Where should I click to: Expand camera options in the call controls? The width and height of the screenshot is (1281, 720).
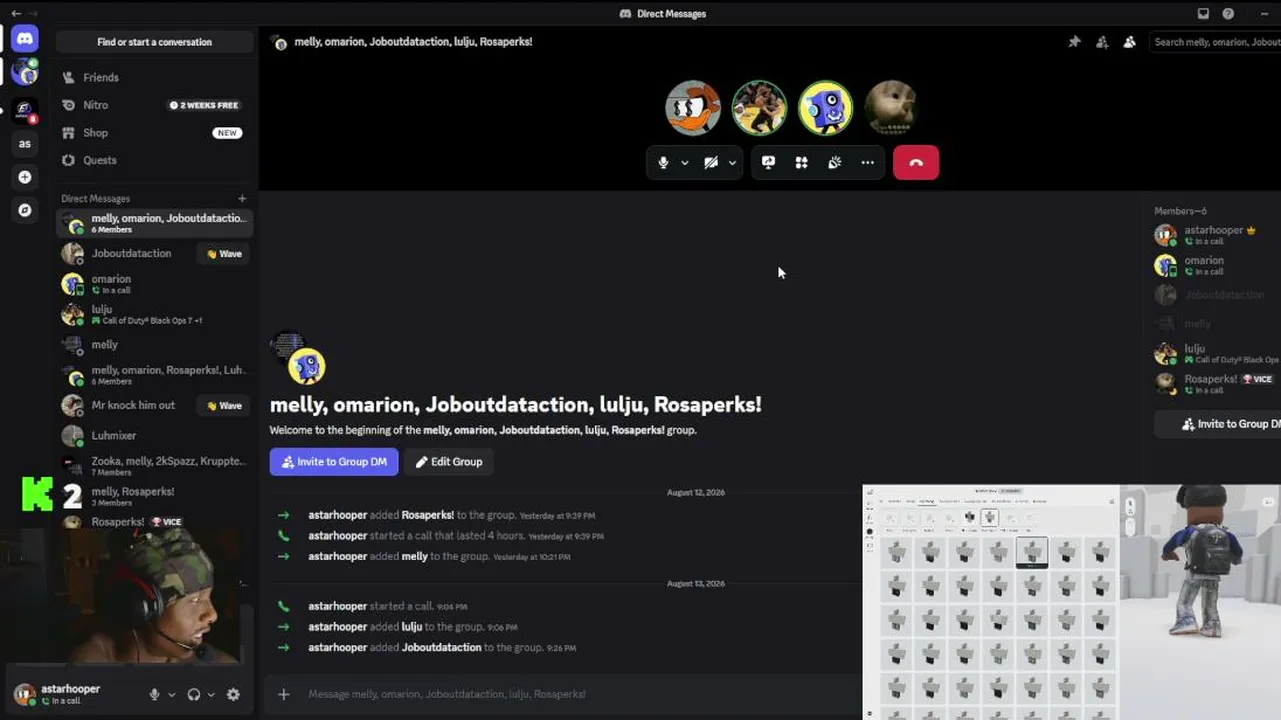click(x=732, y=163)
